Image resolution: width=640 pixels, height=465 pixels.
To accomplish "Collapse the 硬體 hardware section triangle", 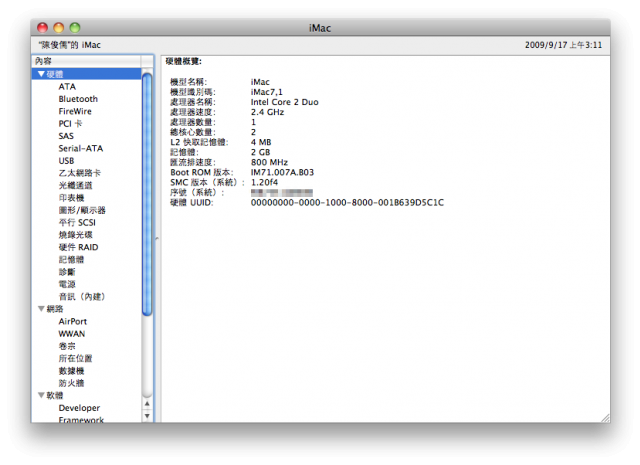I will (41, 74).
